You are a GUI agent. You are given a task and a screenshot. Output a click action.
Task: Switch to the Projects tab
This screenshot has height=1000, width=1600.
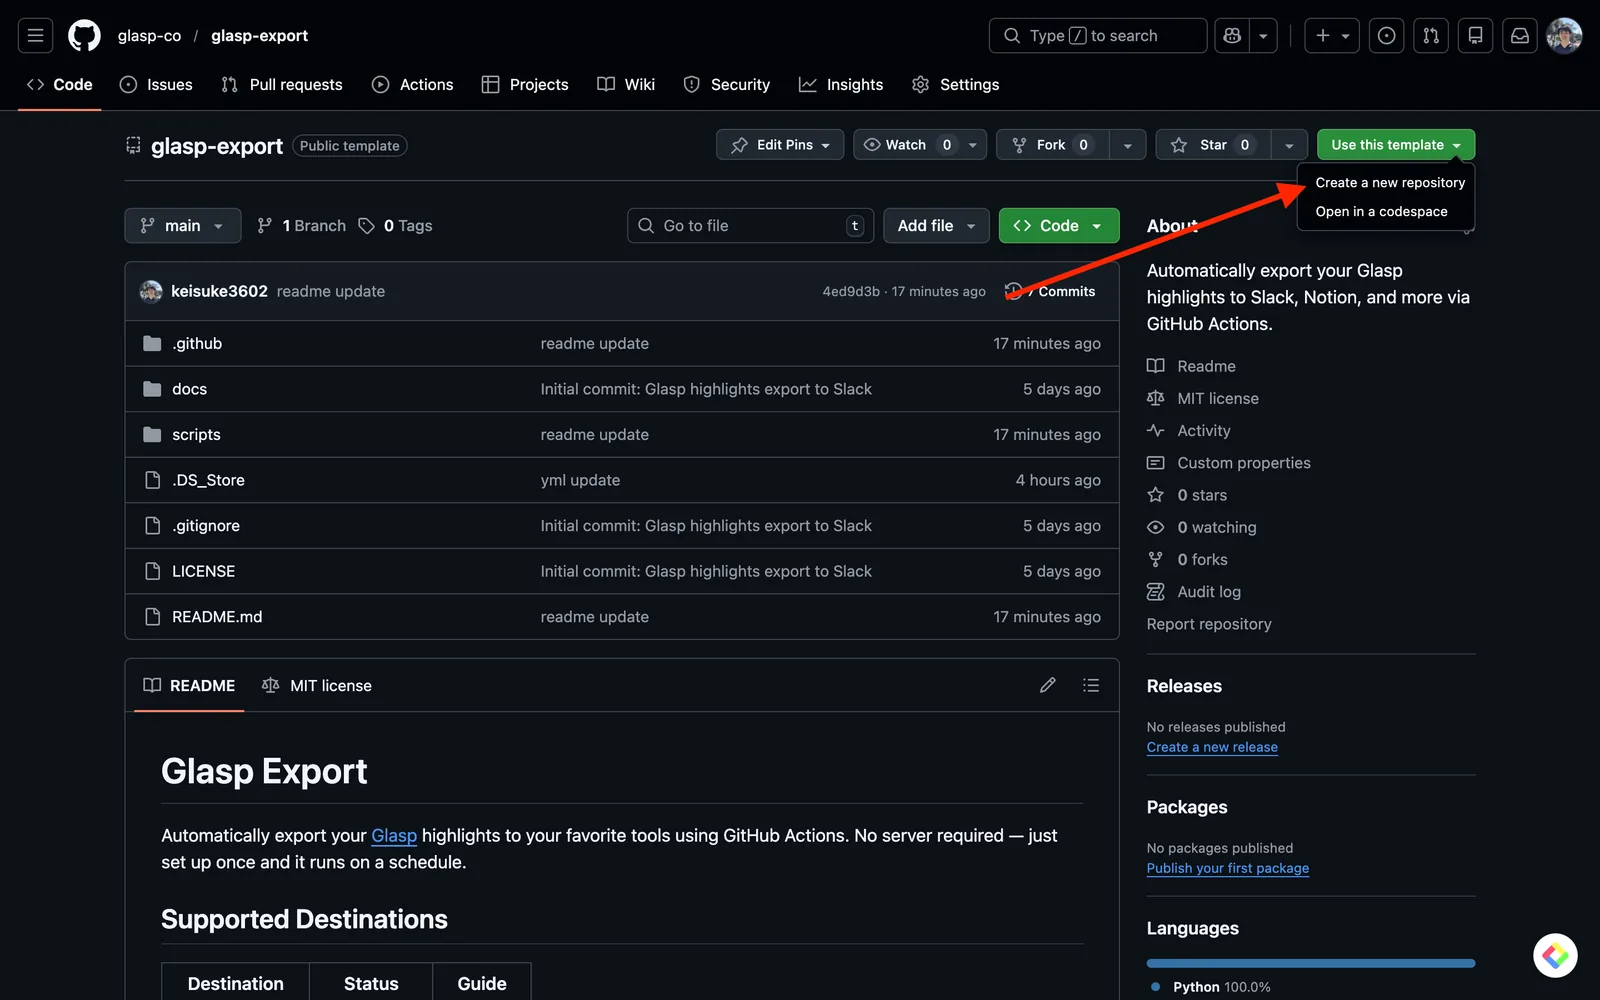[525, 85]
